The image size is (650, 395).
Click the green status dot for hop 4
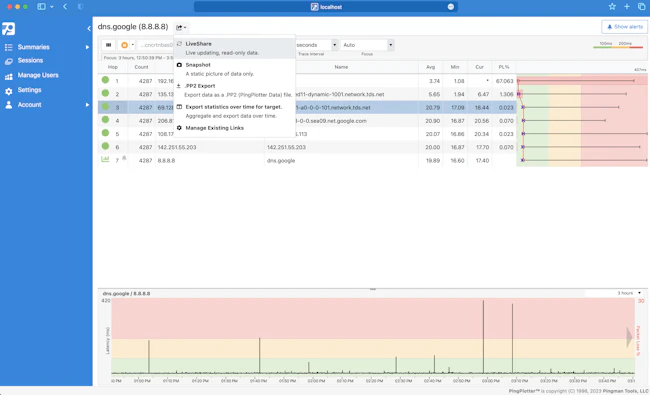pyautogui.click(x=105, y=120)
